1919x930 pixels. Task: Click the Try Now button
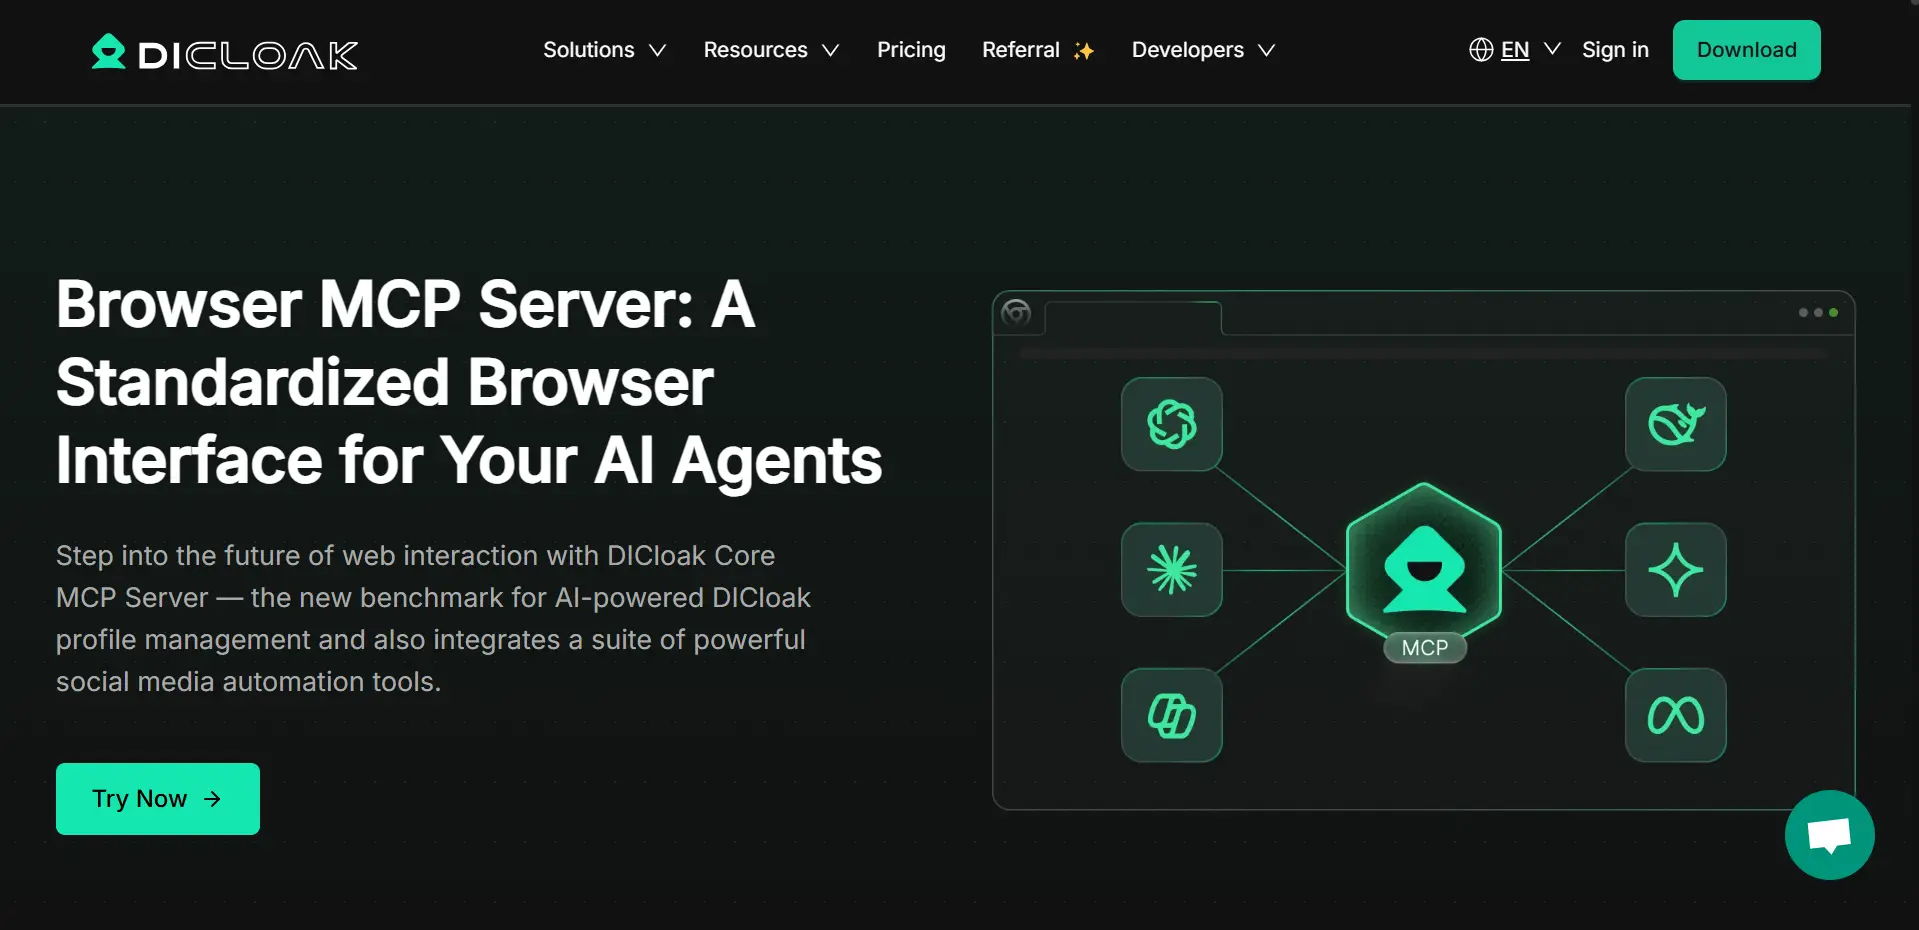[x=158, y=799]
